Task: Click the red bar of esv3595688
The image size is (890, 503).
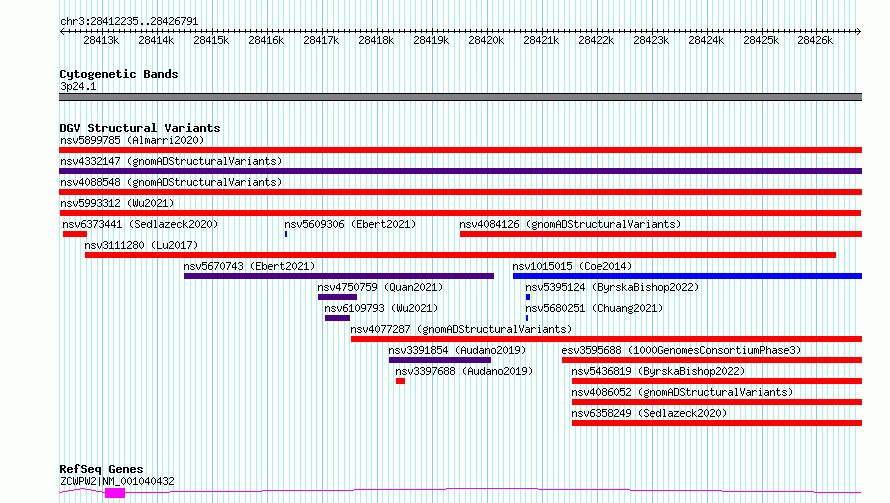Action: (712, 360)
